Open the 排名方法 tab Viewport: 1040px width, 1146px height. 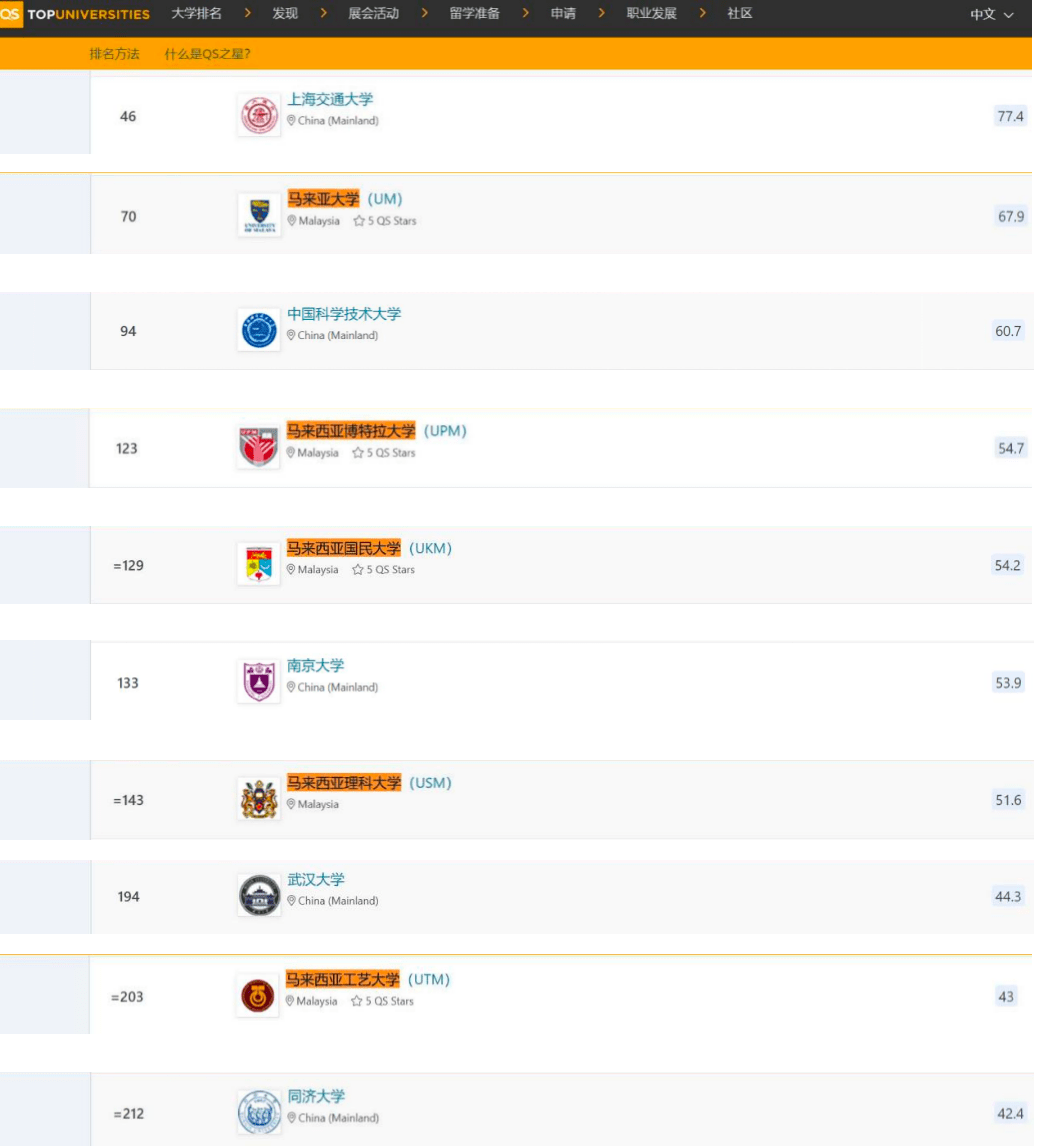point(115,53)
